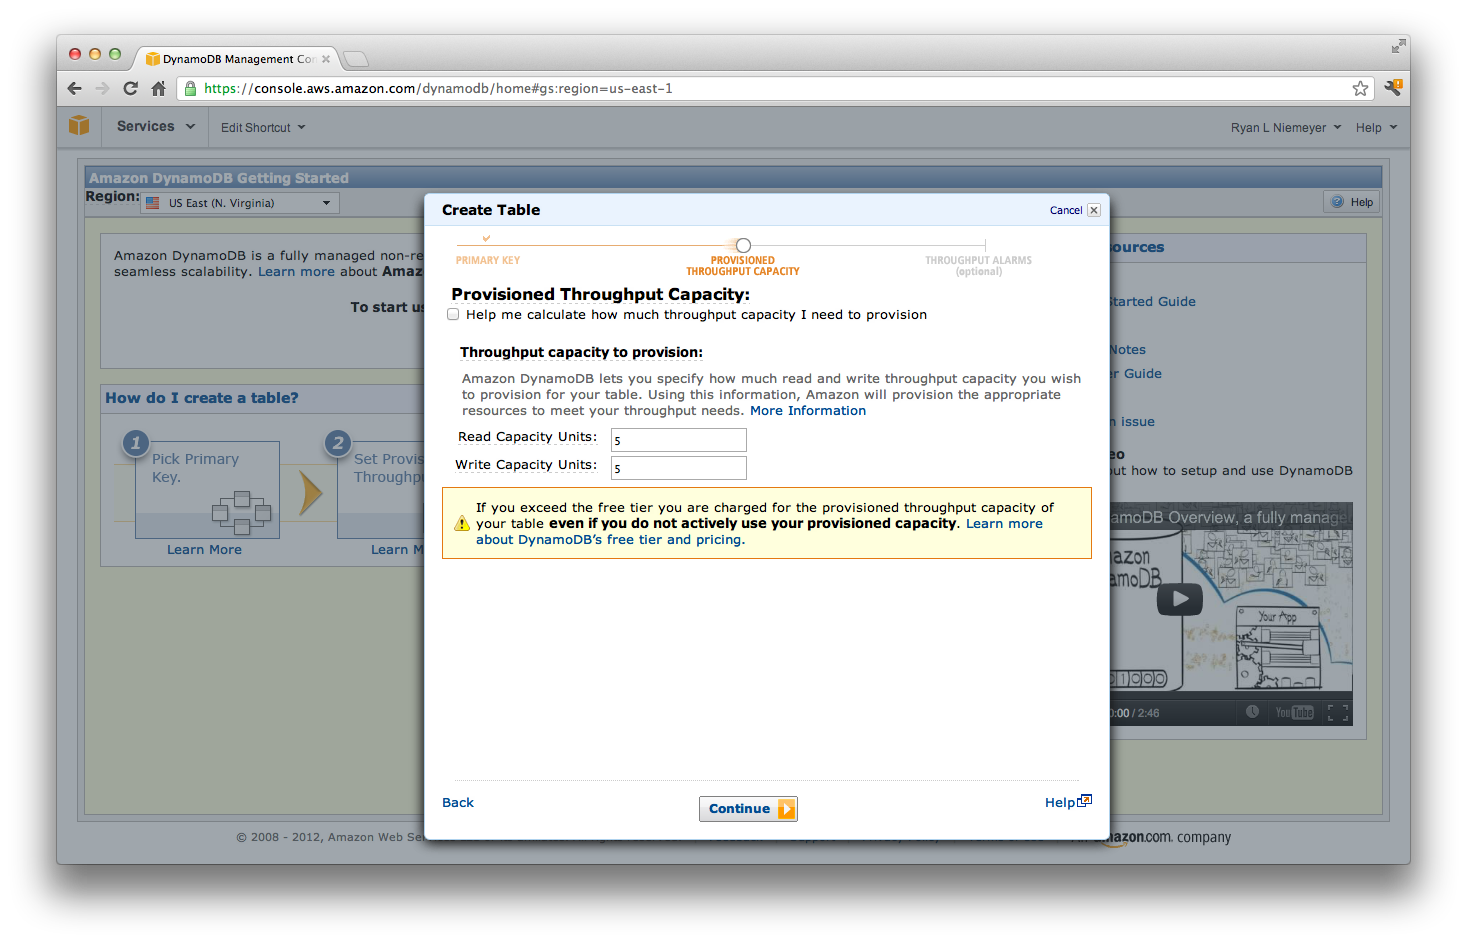Click the lock icon in the address bar
The width and height of the screenshot is (1467, 943).
click(x=191, y=88)
